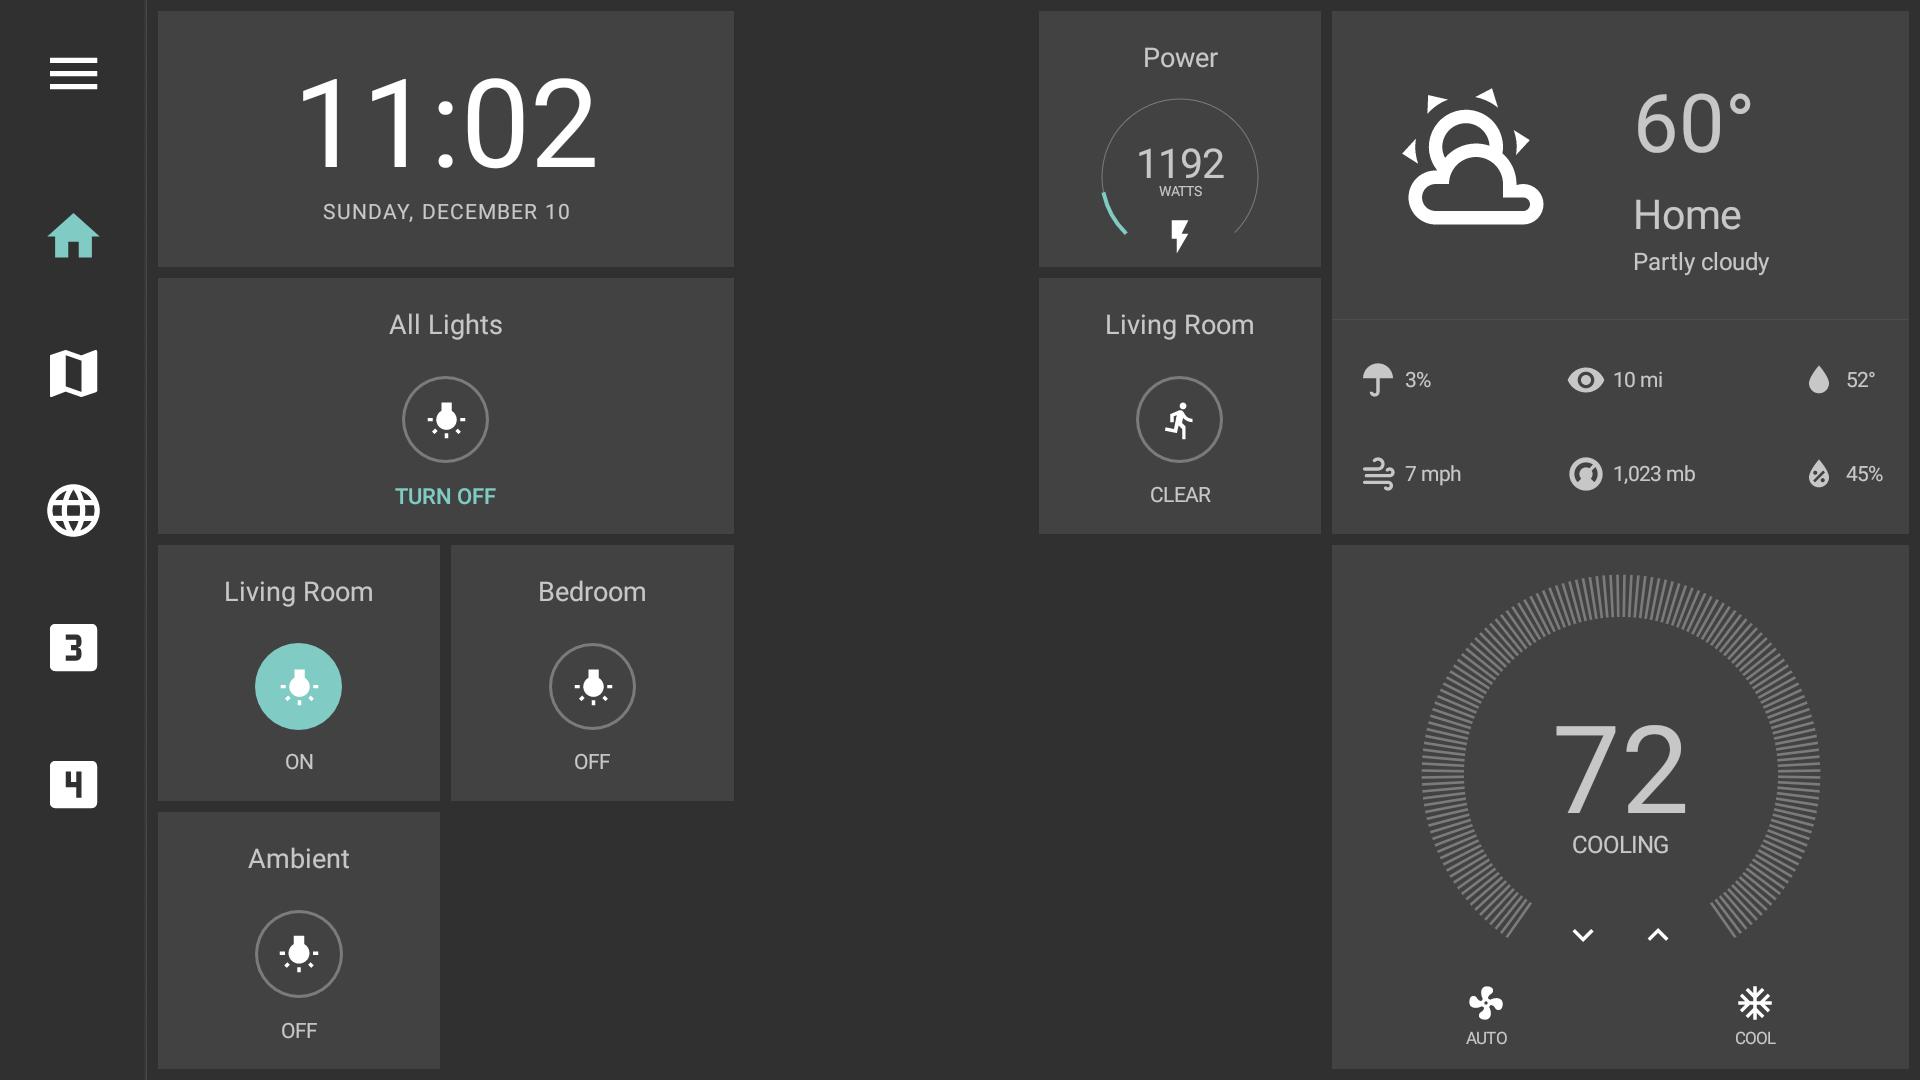This screenshot has height=1080, width=1920.
Task: Raise thermostat with the up chevron
Action: [x=1657, y=936]
